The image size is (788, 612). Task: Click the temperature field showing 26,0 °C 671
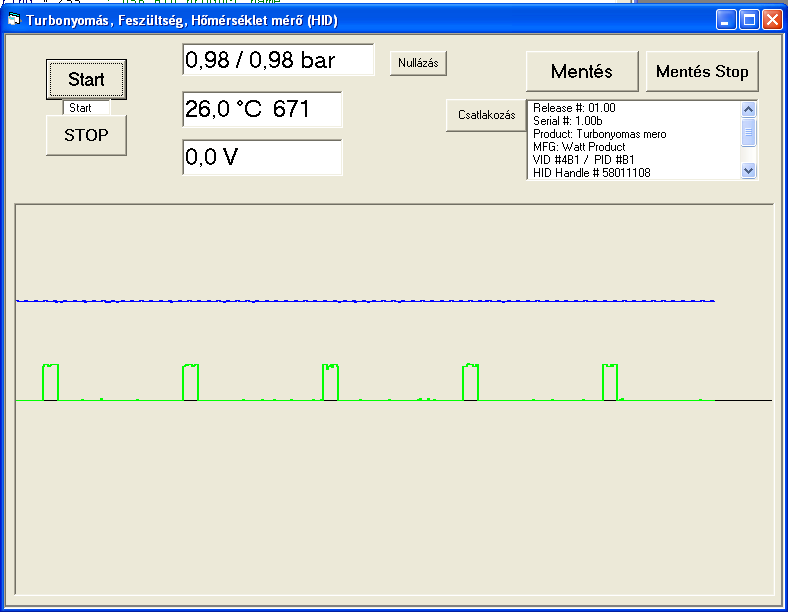262,109
